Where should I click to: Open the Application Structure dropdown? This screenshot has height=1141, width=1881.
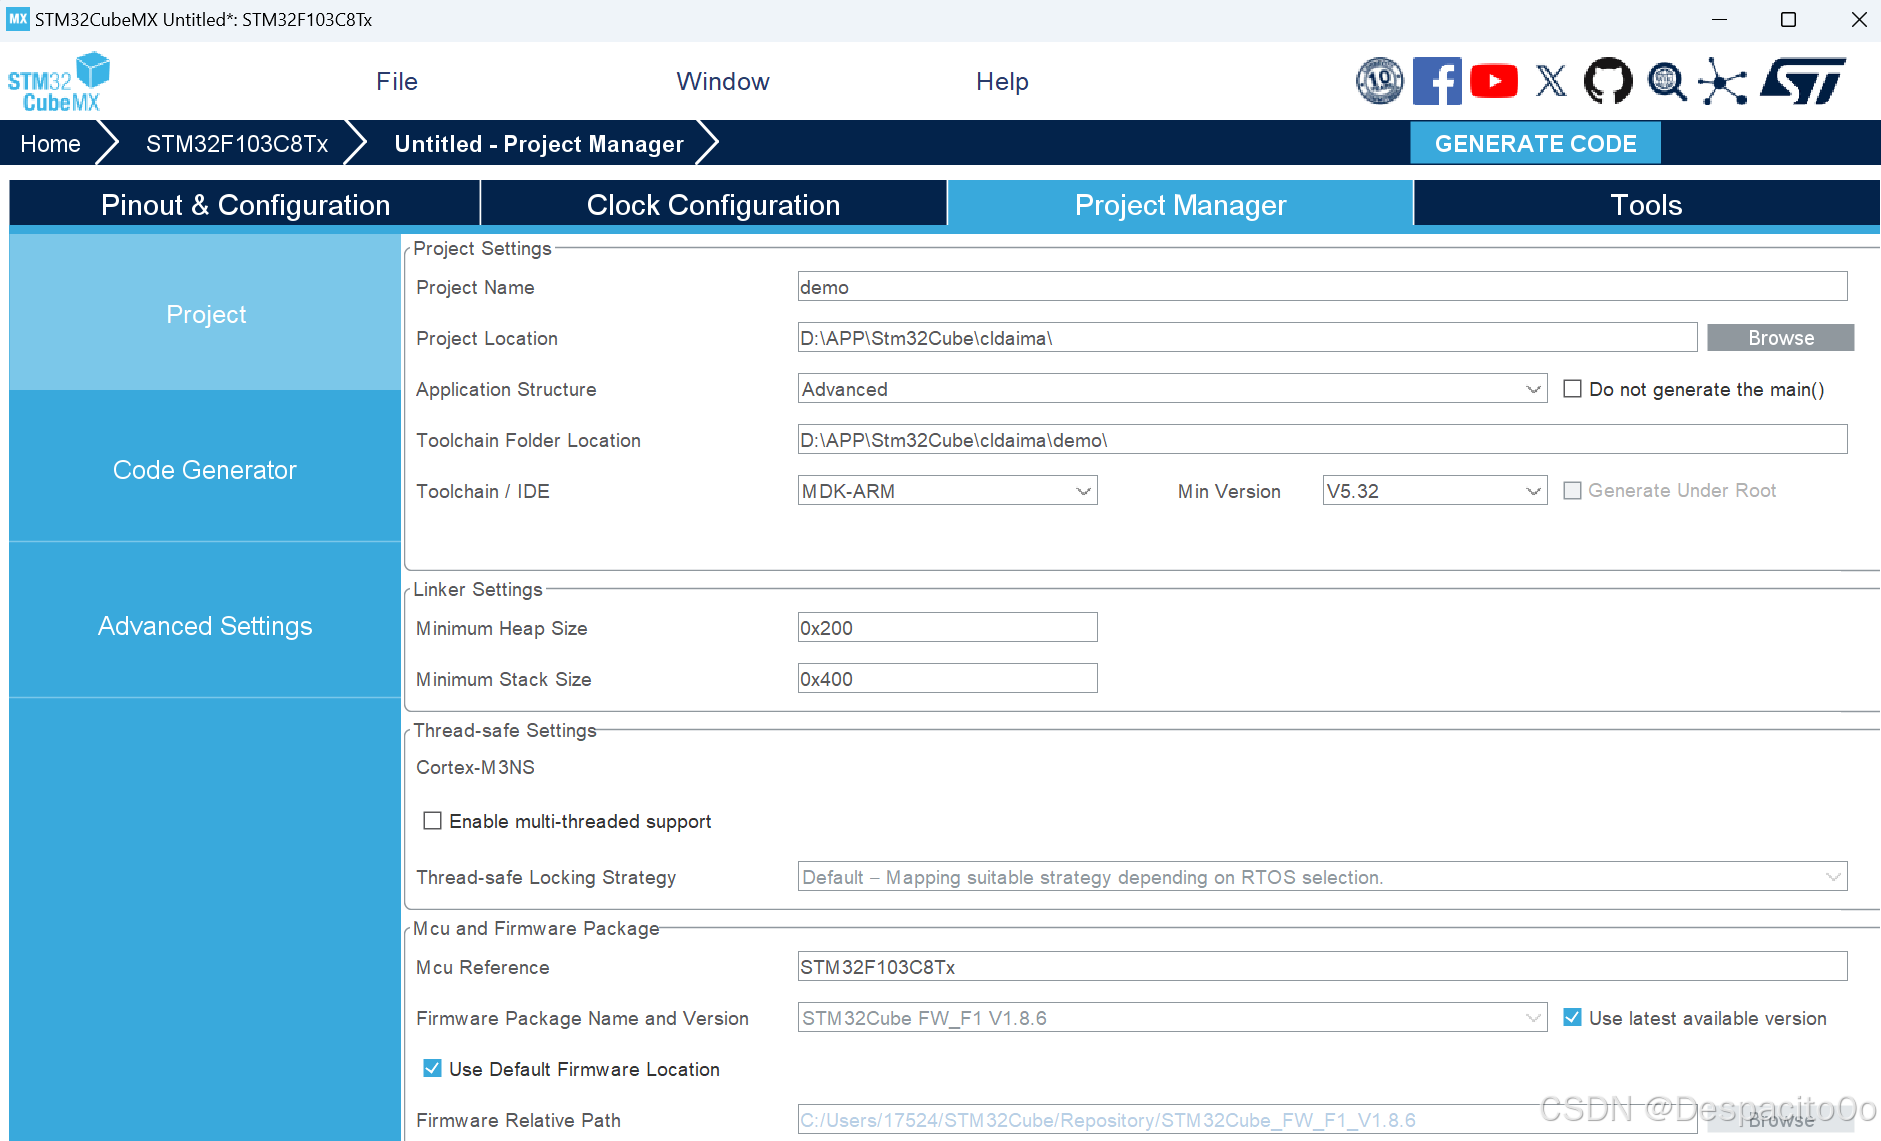click(1172, 389)
